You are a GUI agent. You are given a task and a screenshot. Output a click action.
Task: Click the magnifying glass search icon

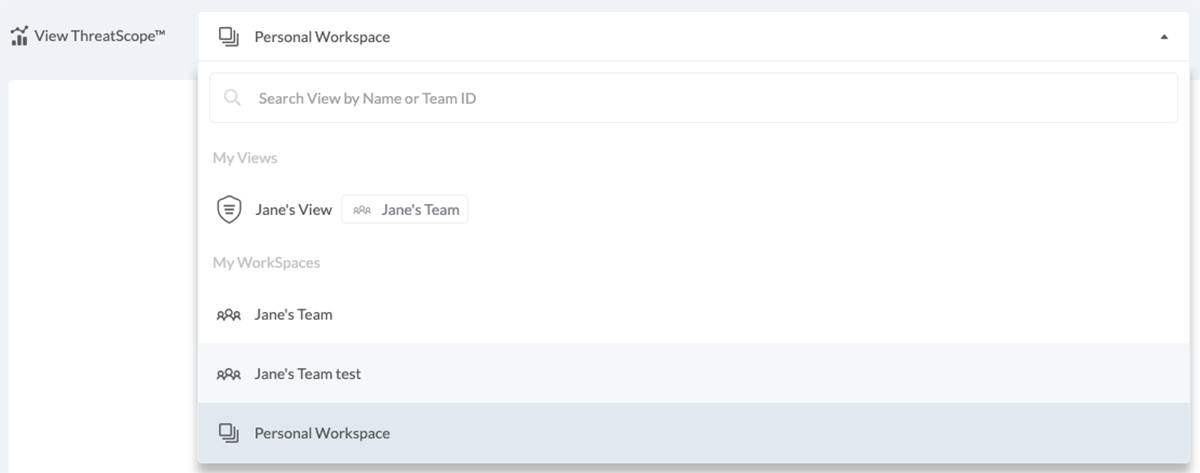232,98
